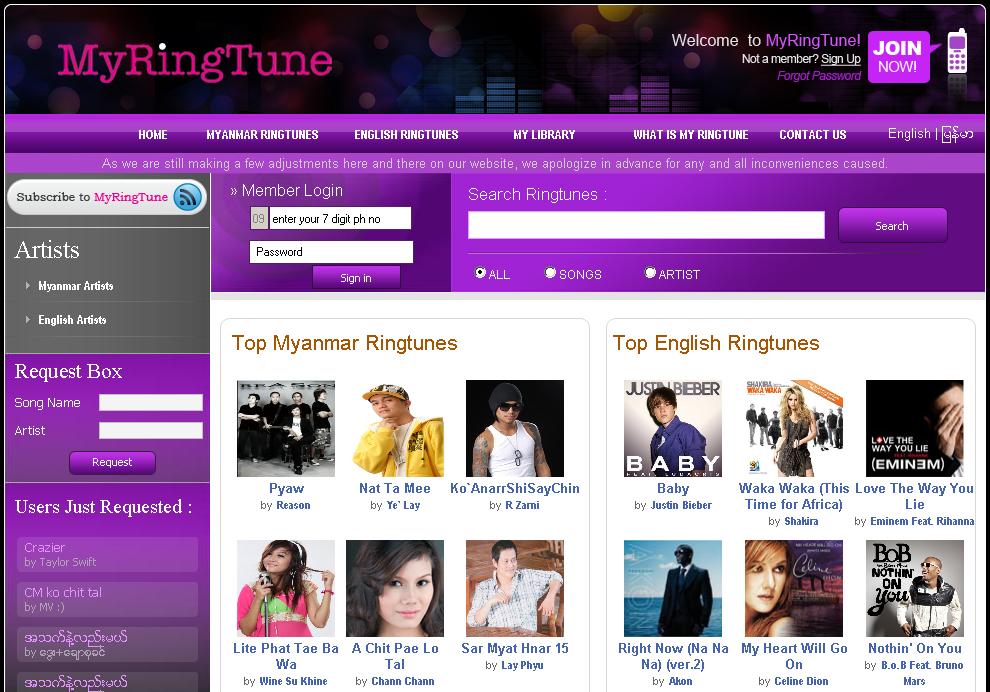Open the Right Now (Na Na Na) (ver.2) title
Viewport: 990px width, 692px height.
672,656
